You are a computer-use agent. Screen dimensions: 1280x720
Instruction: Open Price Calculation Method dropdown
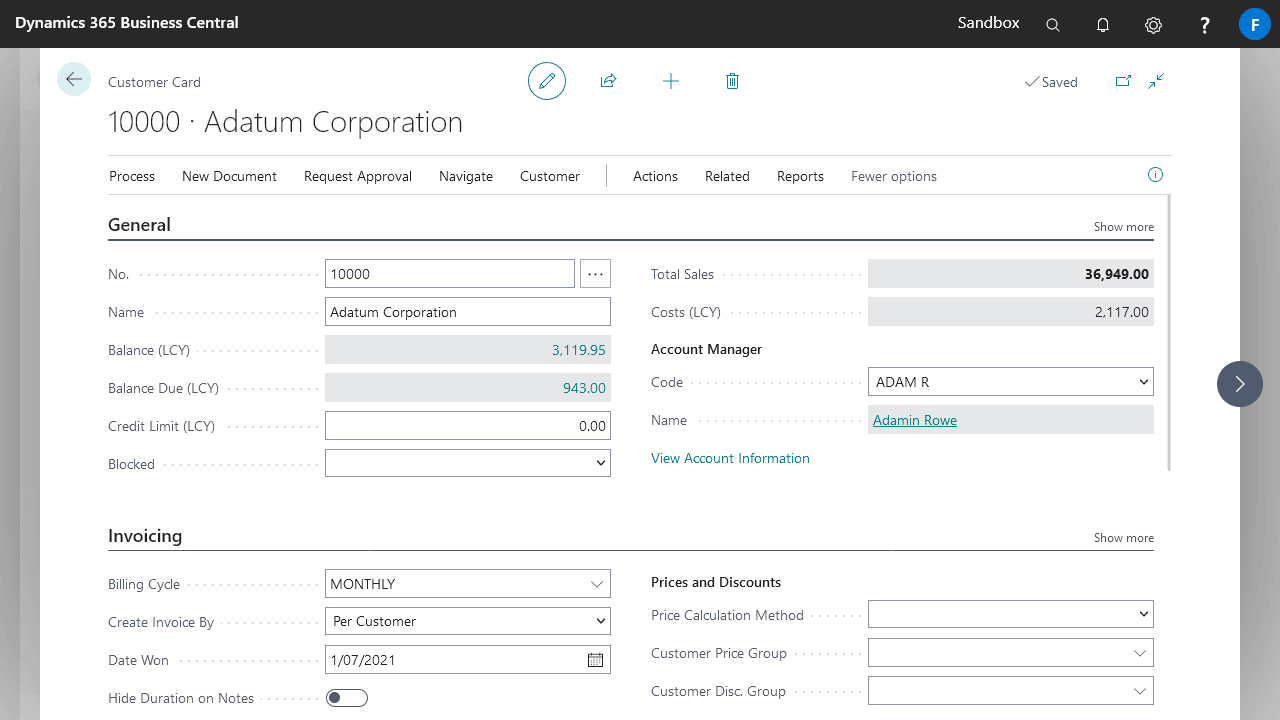point(1011,614)
